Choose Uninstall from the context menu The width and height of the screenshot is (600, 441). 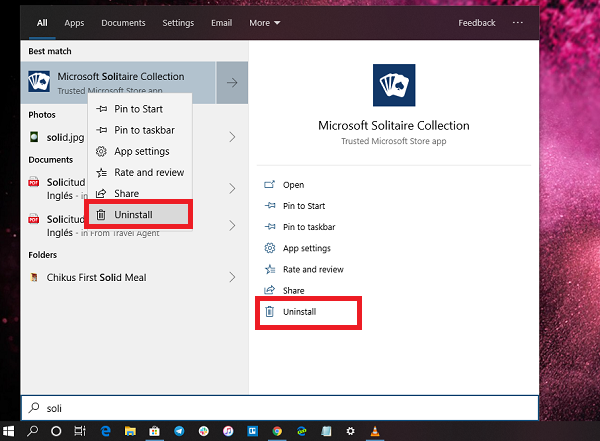point(136,214)
